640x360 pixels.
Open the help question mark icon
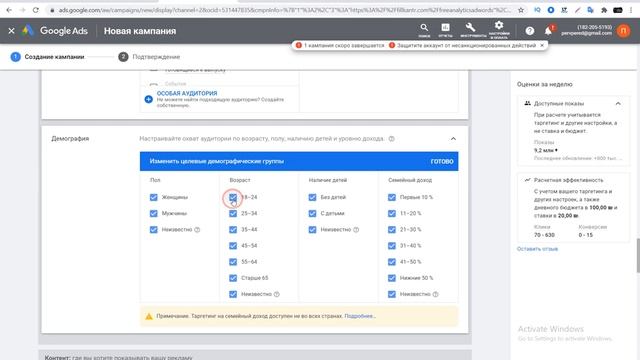(529, 31)
